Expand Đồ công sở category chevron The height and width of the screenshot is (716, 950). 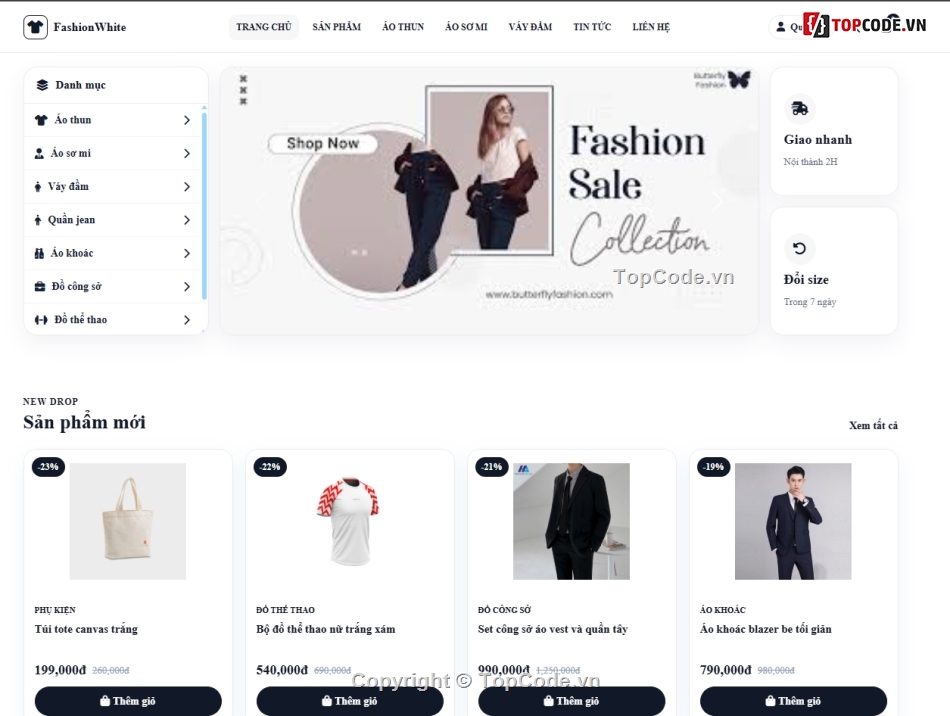click(x=187, y=287)
